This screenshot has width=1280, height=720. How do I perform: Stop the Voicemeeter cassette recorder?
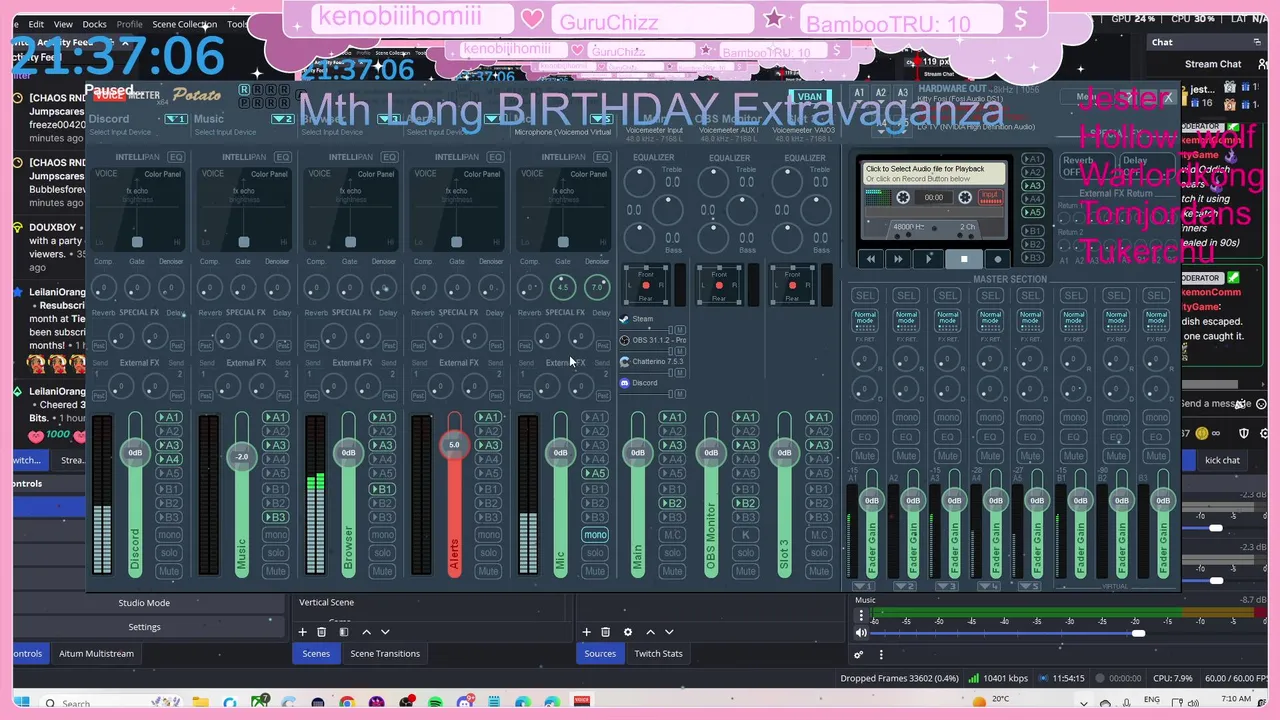click(x=964, y=259)
